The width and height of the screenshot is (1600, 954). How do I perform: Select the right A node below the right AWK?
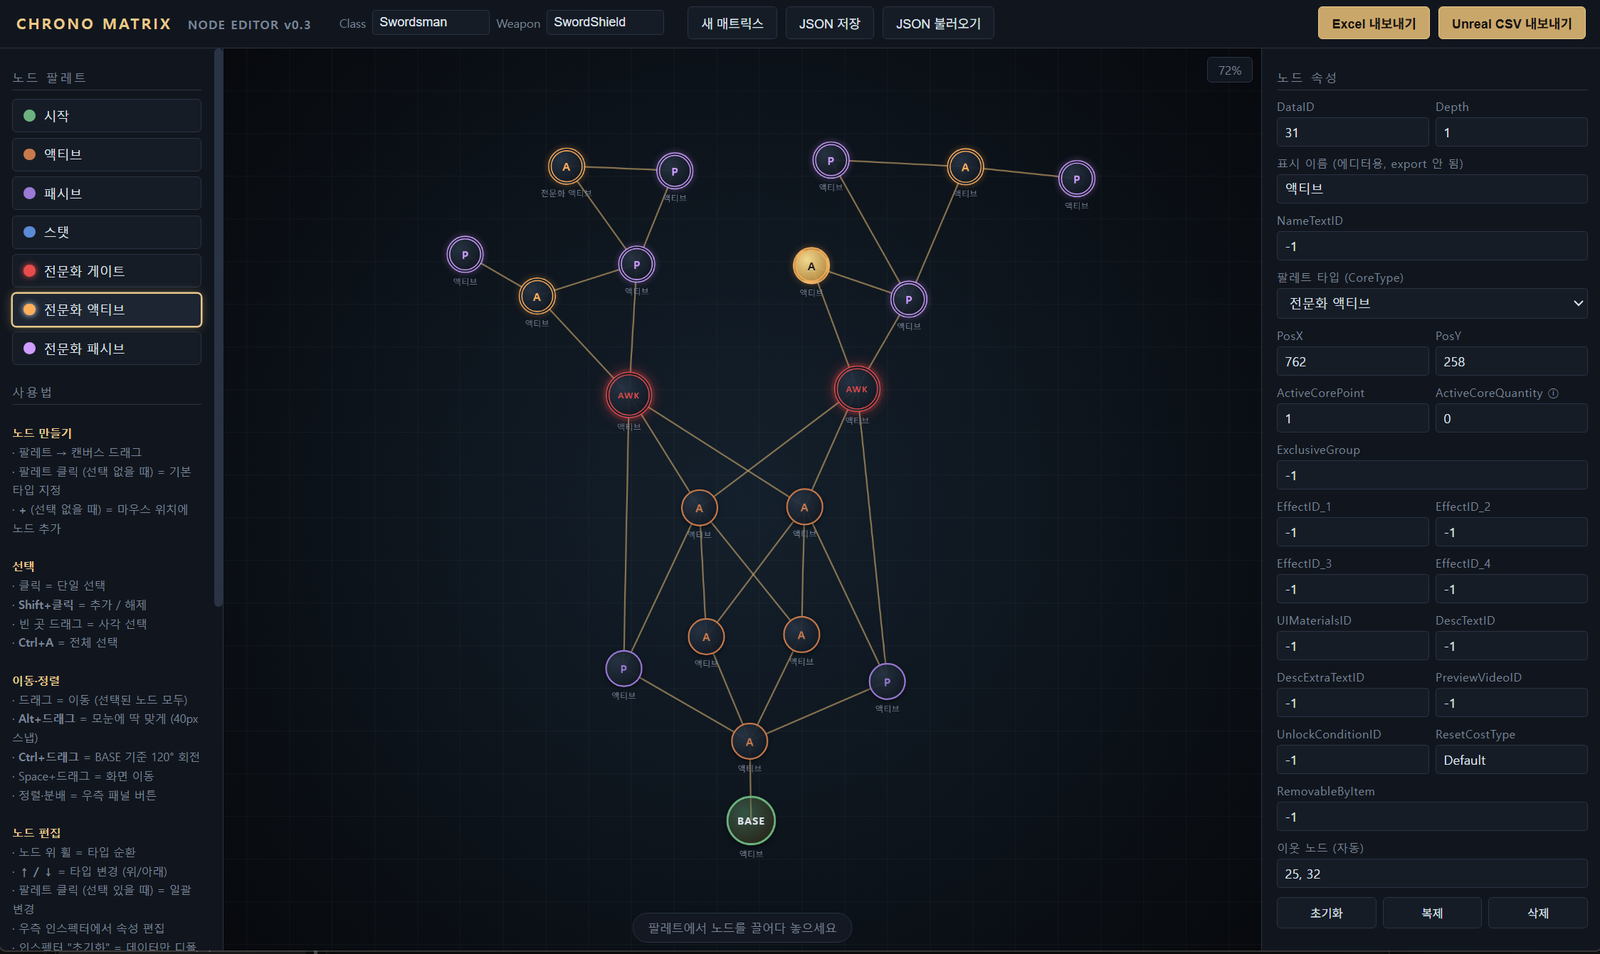click(804, 507)
